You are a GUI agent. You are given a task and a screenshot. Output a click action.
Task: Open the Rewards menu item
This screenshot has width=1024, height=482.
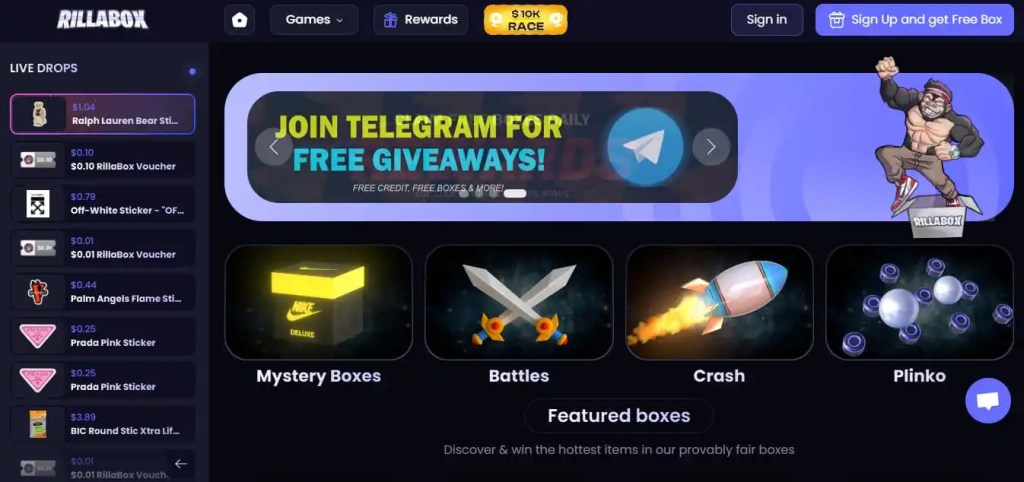point(421,20)
